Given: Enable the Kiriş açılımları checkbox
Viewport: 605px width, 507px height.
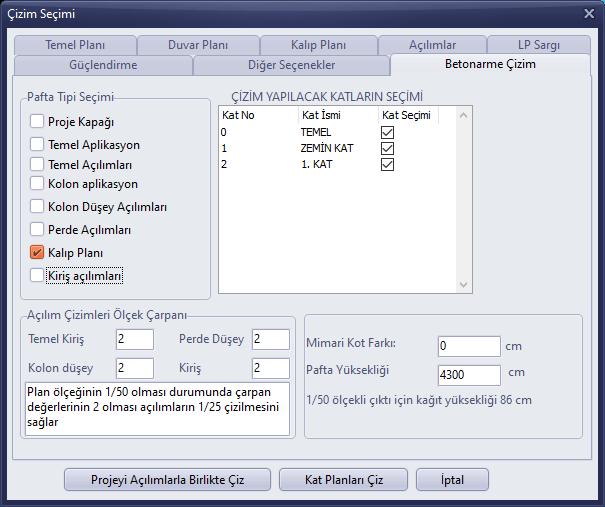Looking at the screenshot, I should click(x=37, y=276).
